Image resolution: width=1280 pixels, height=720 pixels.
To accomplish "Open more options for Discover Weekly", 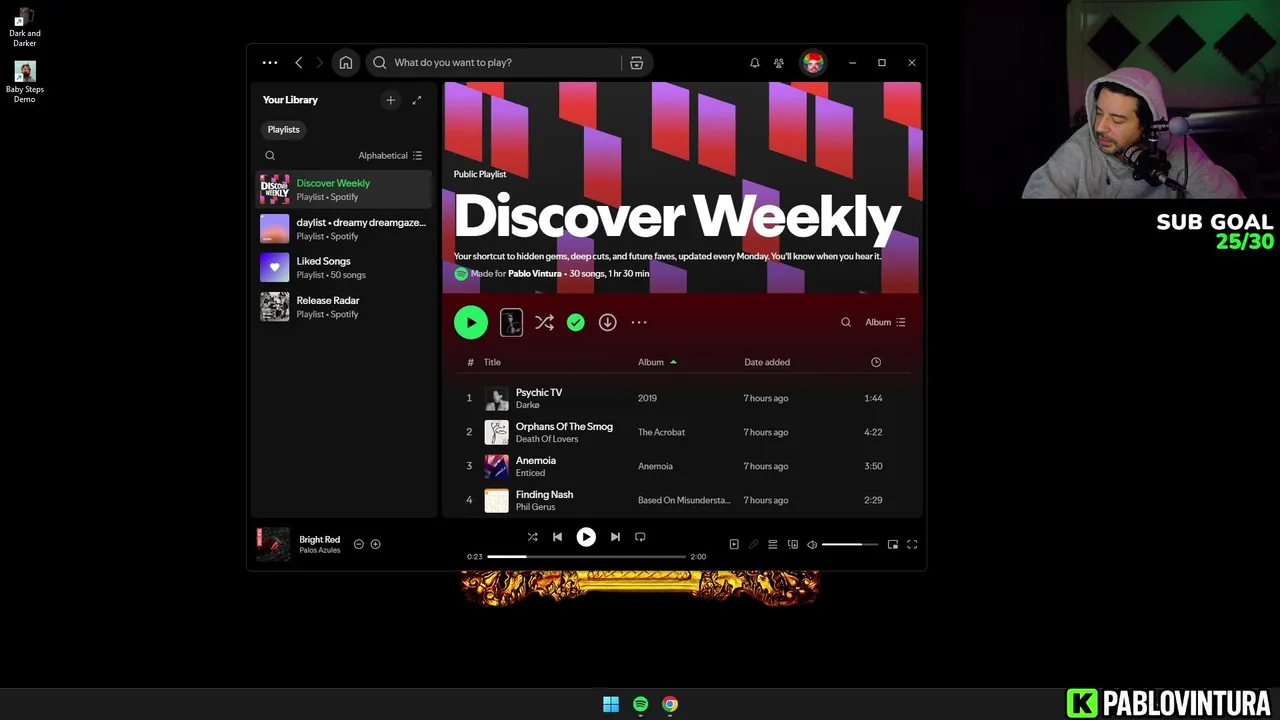I will (639, 322).
